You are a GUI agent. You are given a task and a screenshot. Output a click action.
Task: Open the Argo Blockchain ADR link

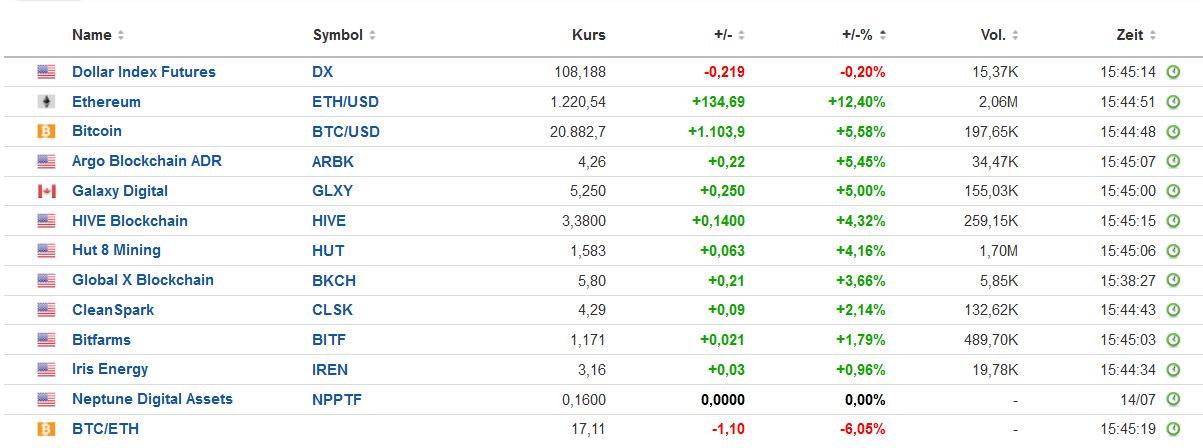(146, 161)
